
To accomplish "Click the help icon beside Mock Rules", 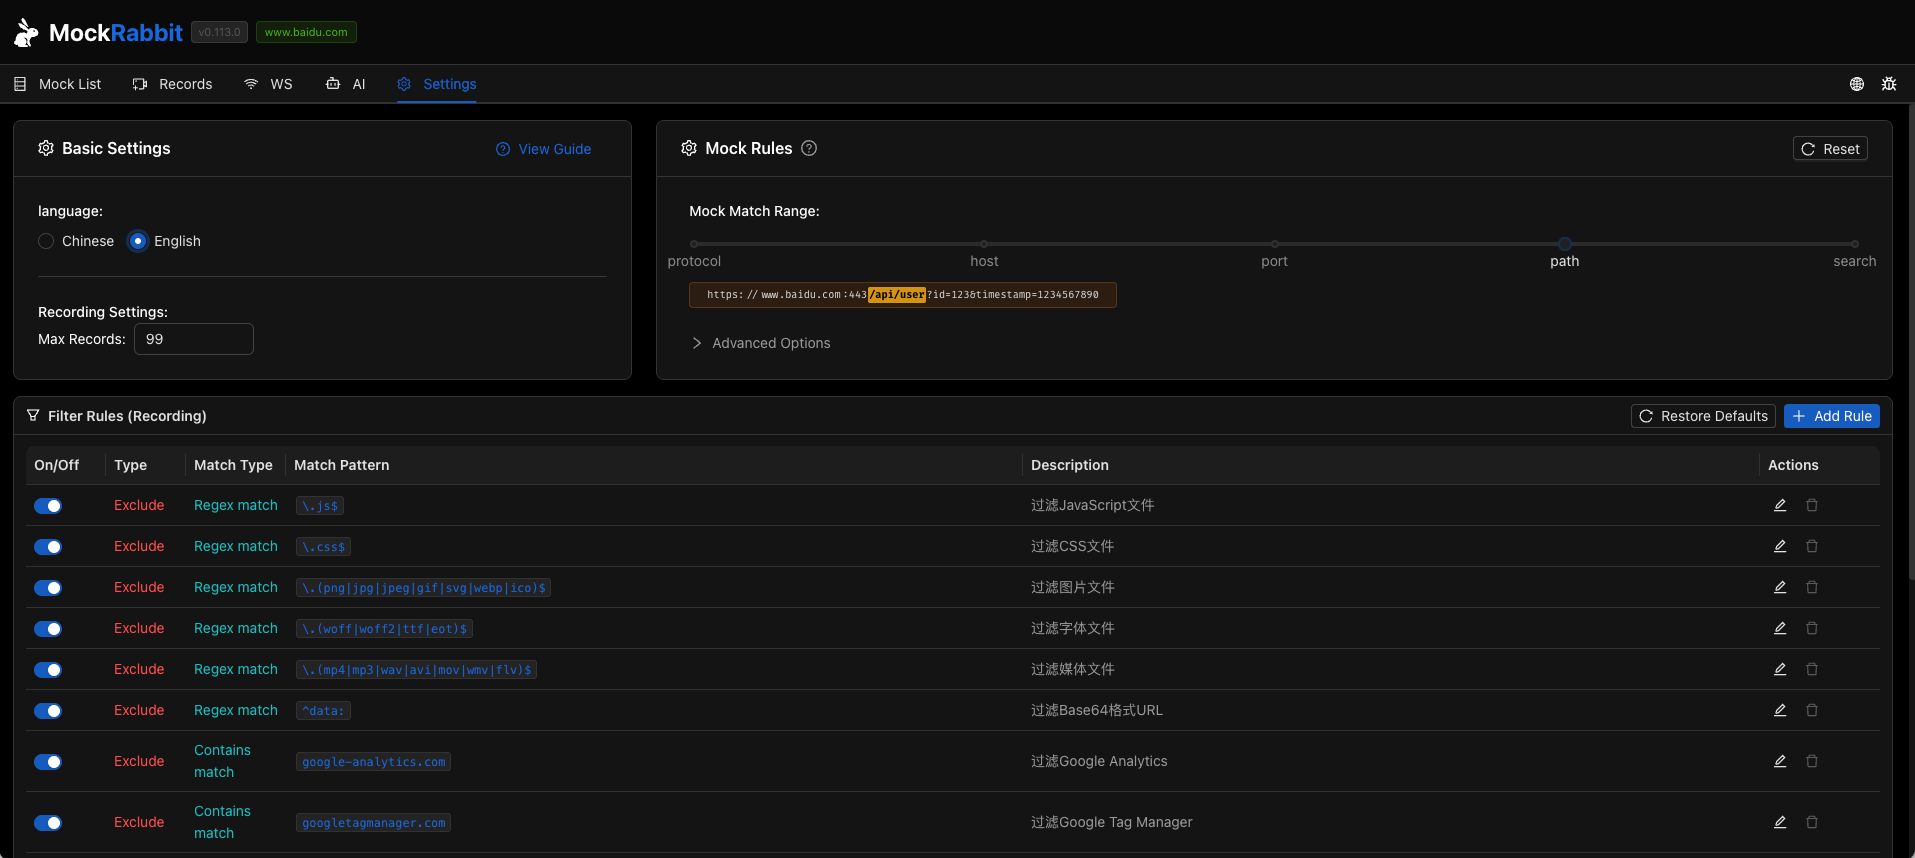I will point(809,148).
